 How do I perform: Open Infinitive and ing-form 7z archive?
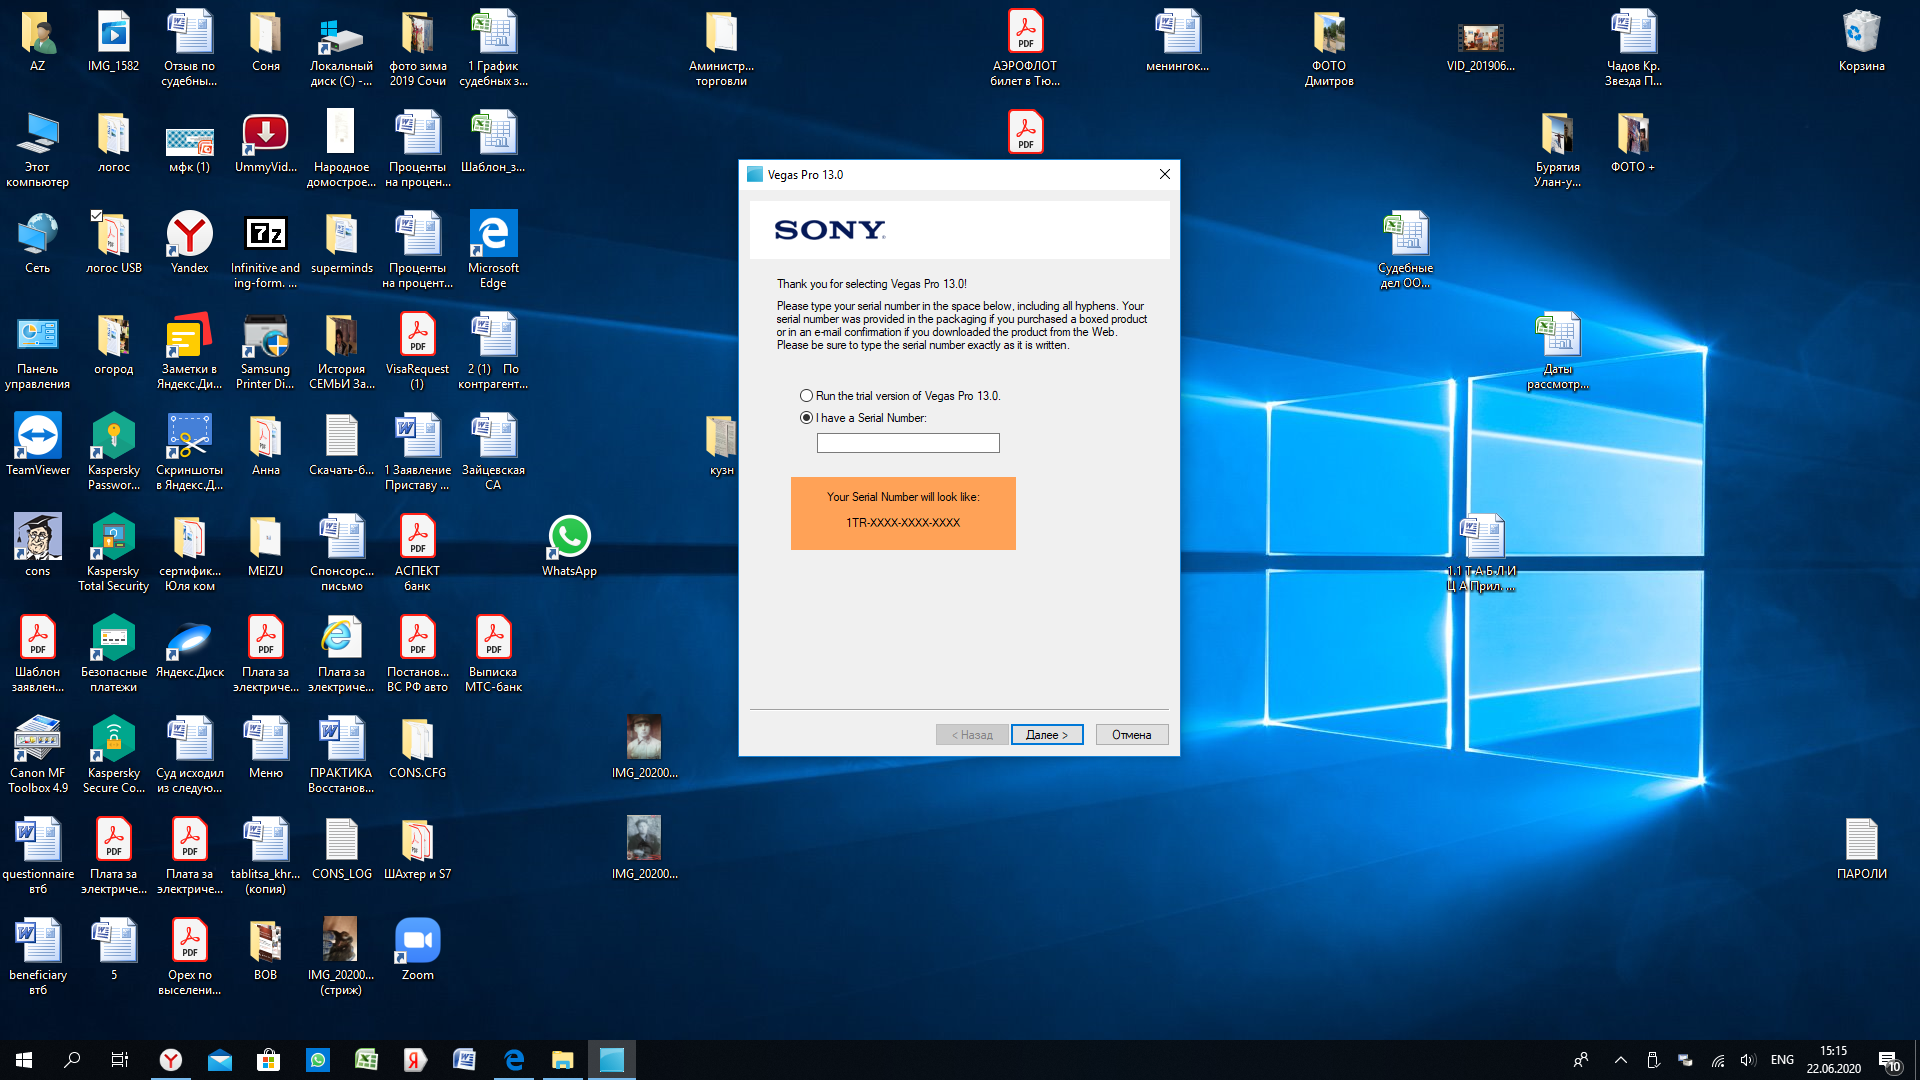click(265, 250)
